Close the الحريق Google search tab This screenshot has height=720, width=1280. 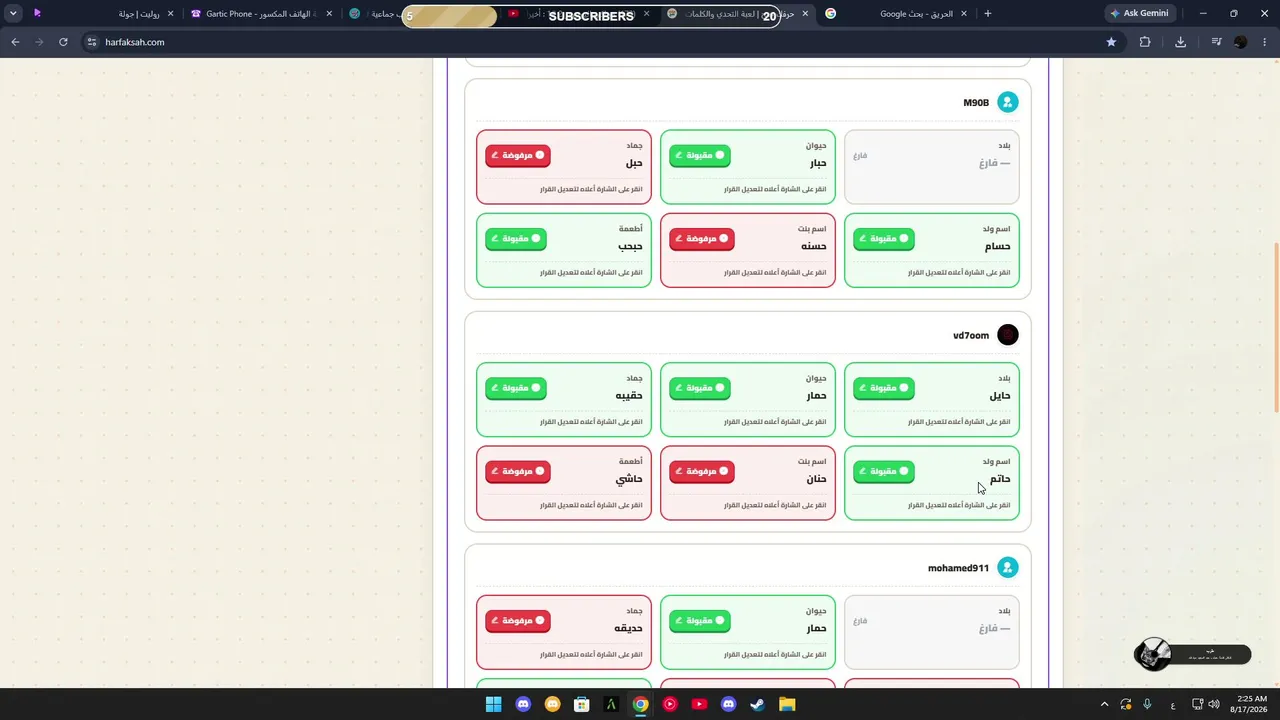point(964,14)
